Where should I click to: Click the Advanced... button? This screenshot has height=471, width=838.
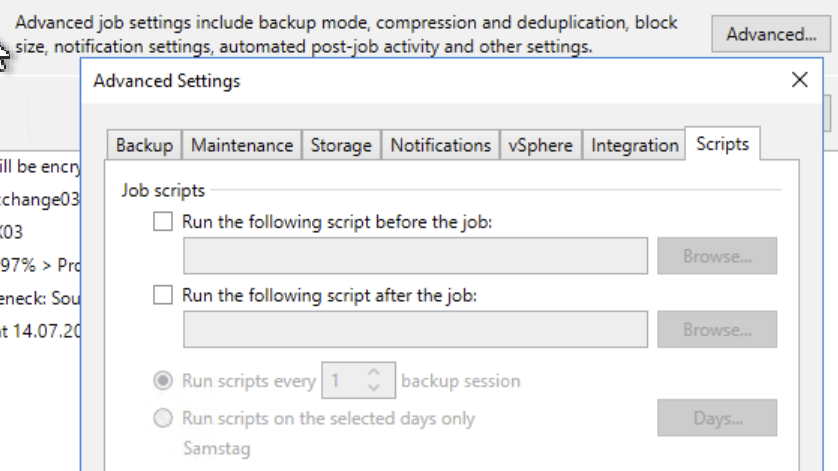click(771, 34)
